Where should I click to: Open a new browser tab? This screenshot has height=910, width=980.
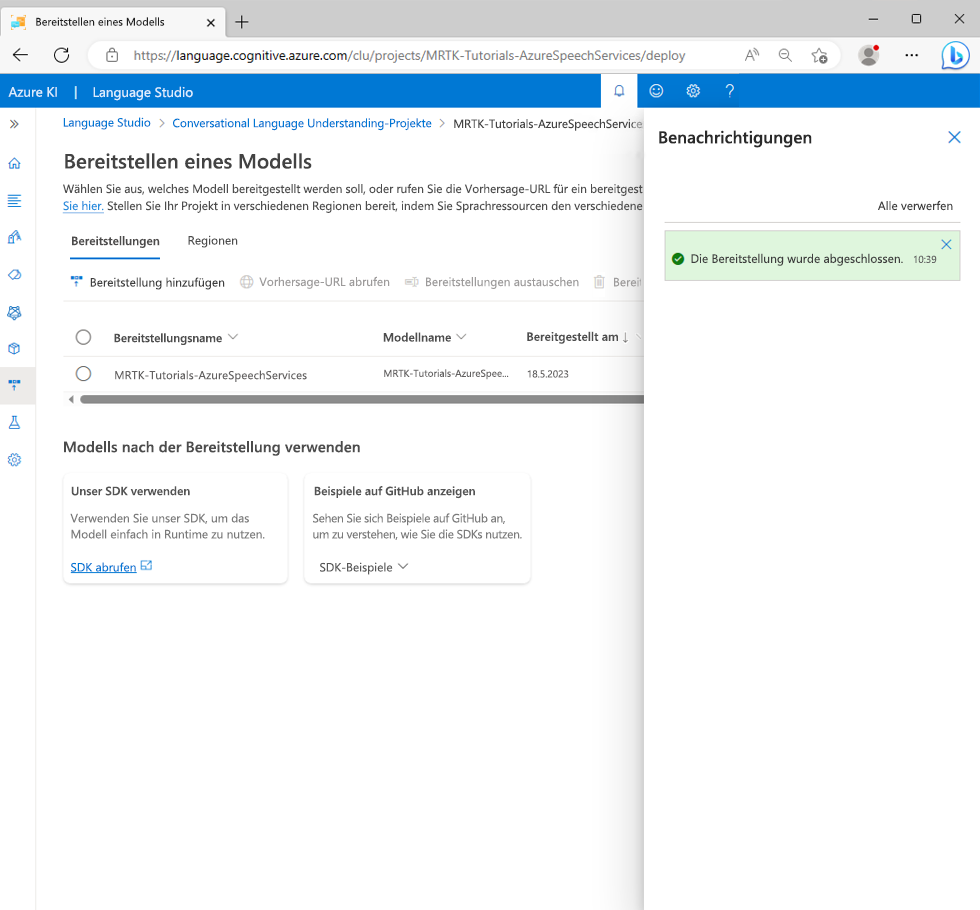pos(242,22)
